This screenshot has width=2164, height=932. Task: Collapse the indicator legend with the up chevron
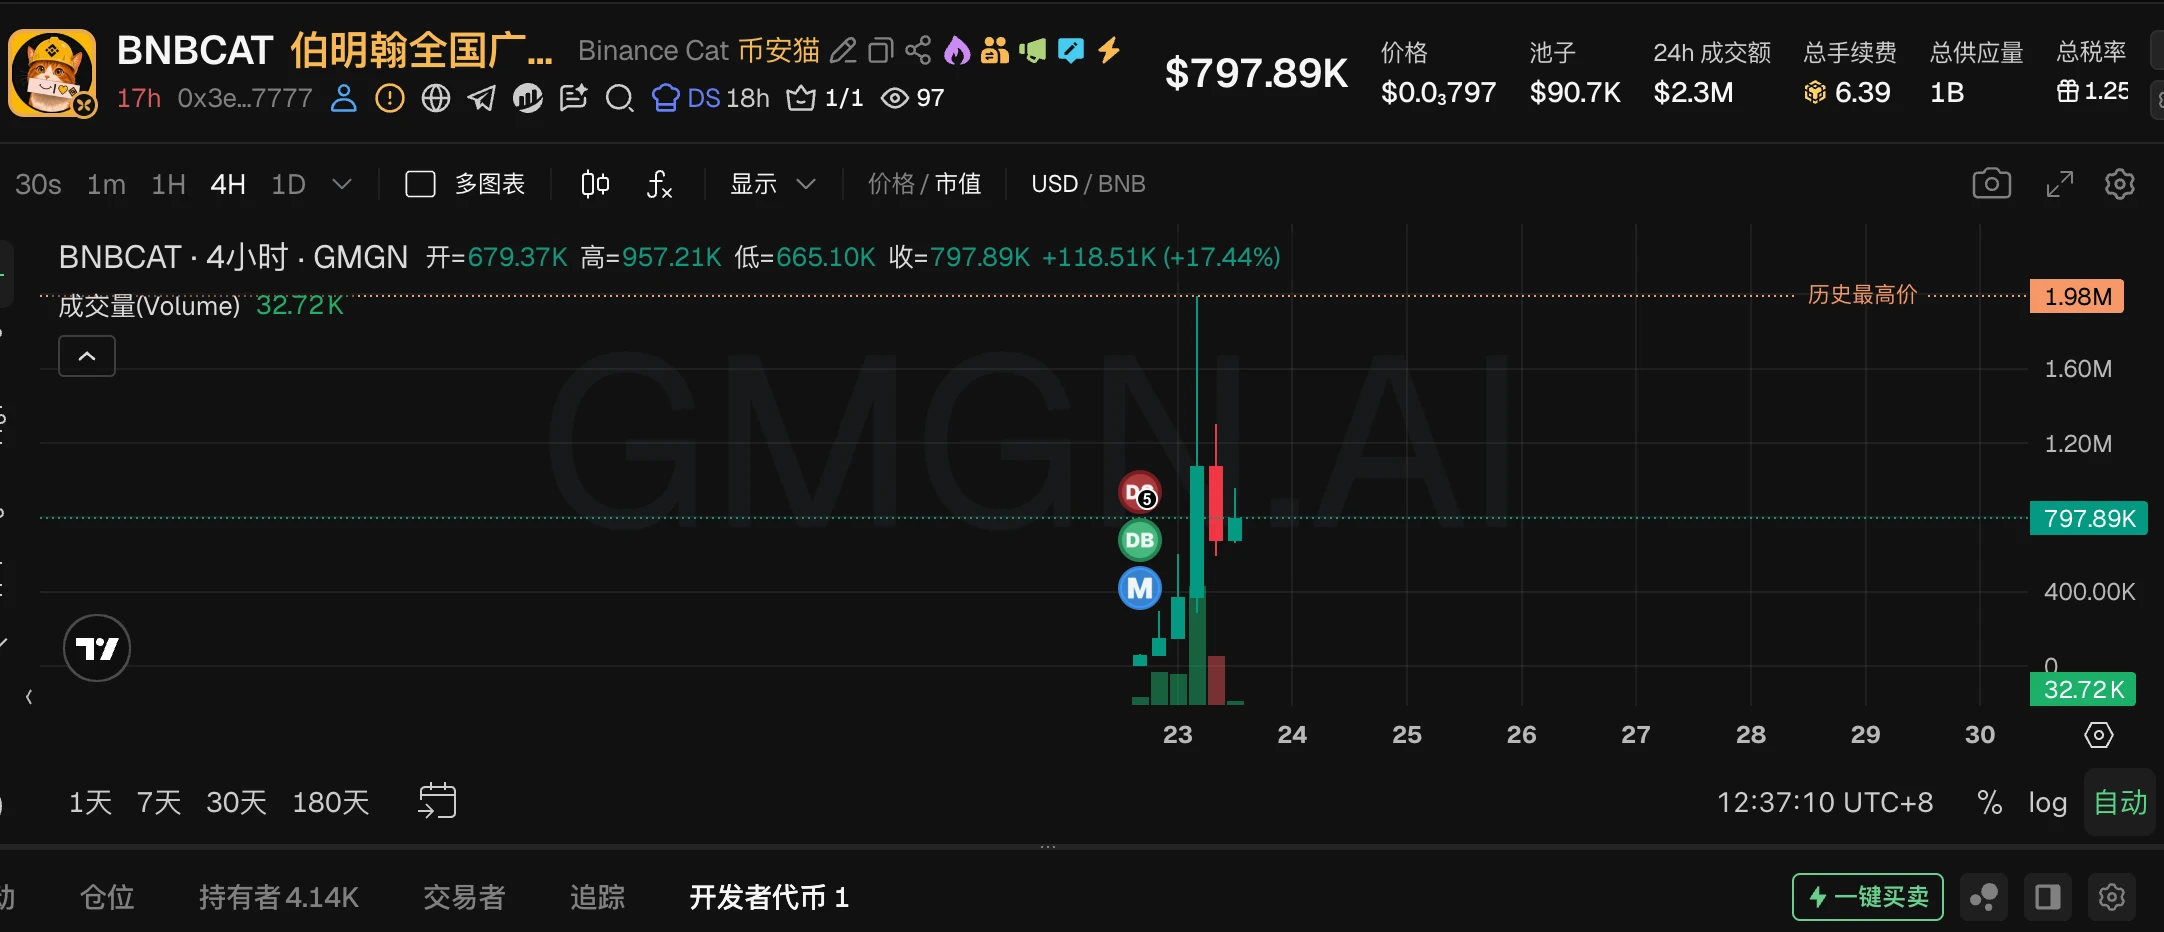pos(87,356)
